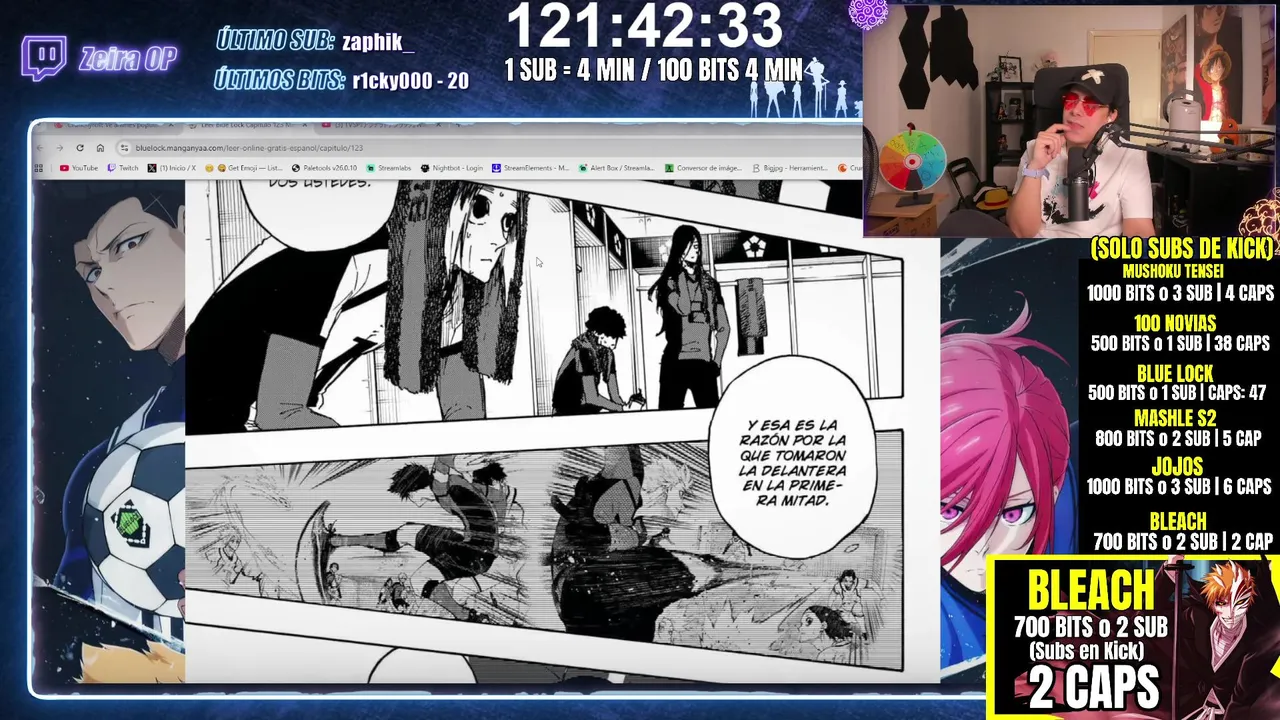This screenshot has height=720, width=1280.
Task: Open the YouTube bookmark
Action: (x=79, y=168)
